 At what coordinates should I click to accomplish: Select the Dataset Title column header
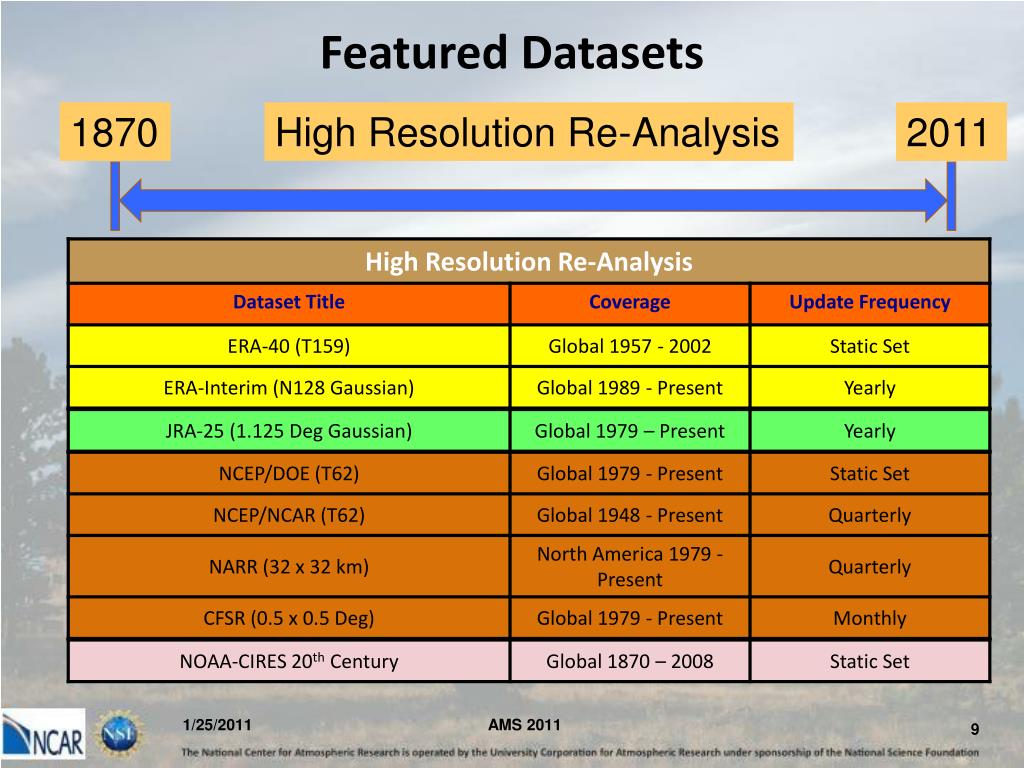(x=289, y=303)
